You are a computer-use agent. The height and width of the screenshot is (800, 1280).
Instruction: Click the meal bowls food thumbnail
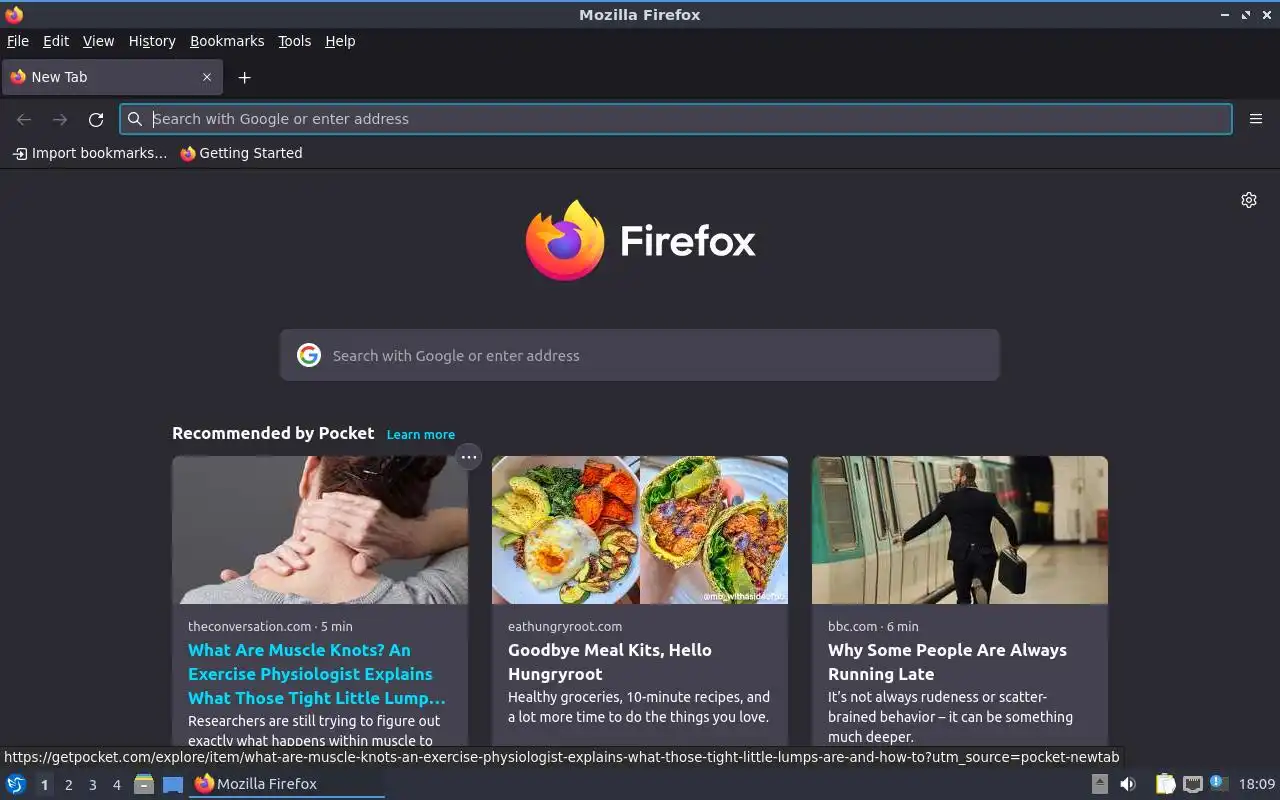[640, 530]
